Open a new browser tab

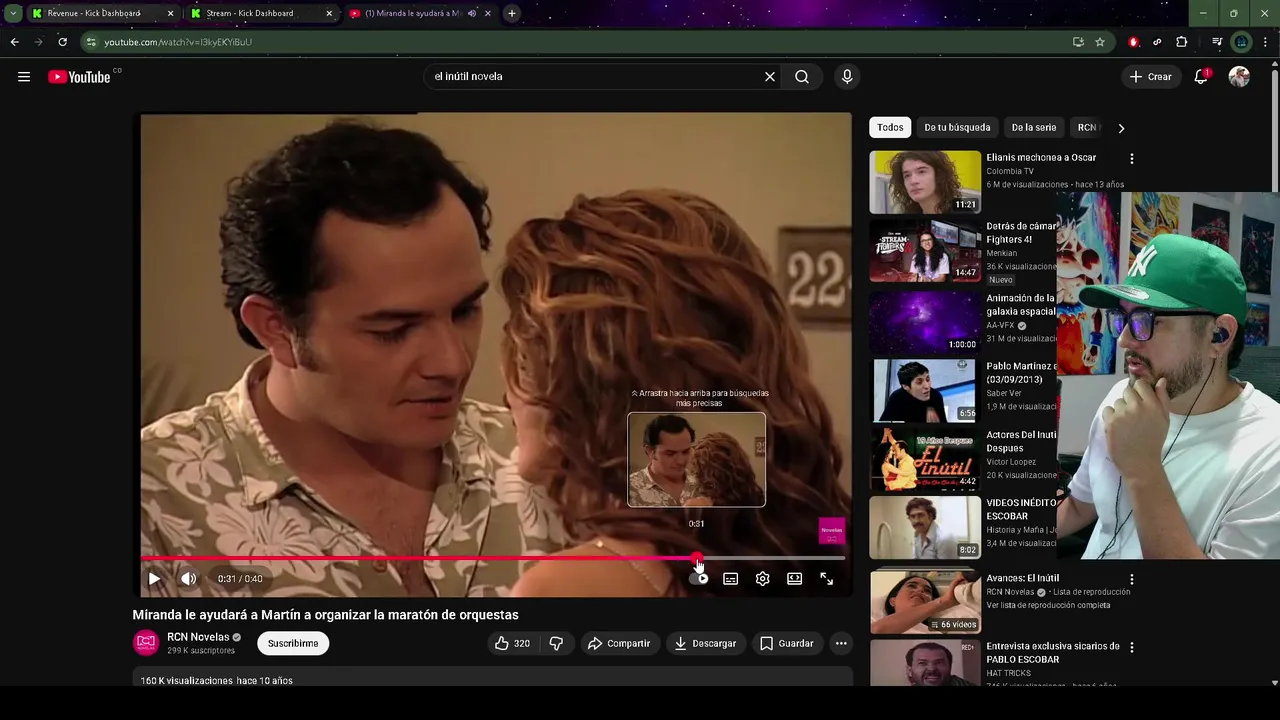(512, 14)
